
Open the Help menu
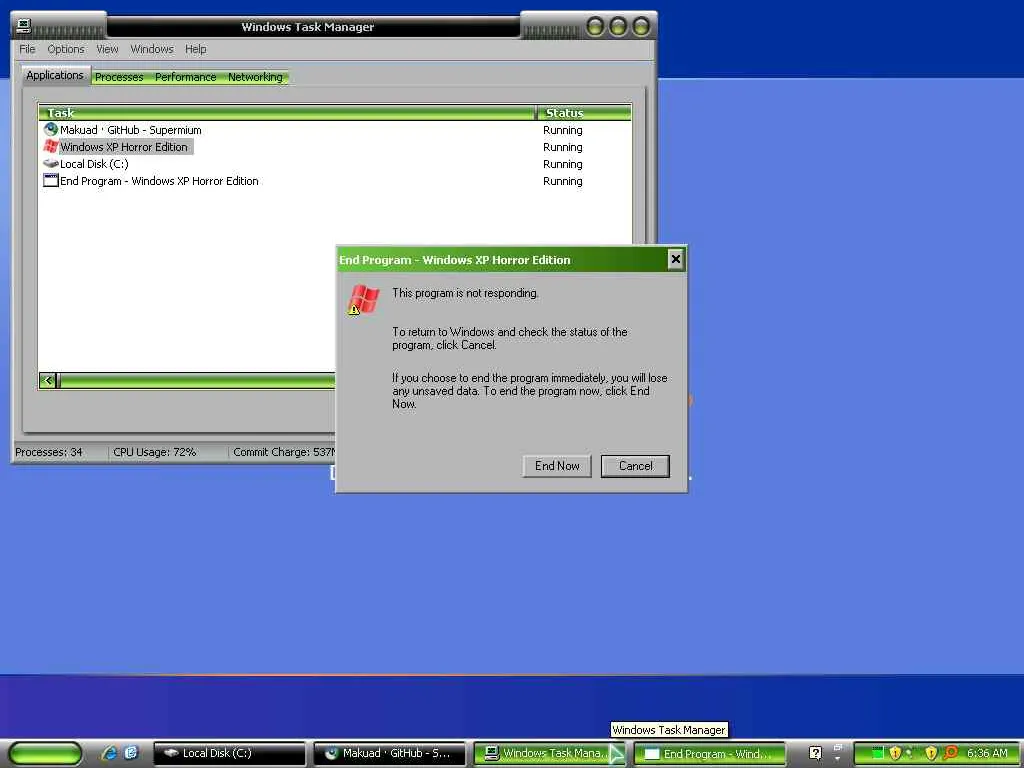coord(195,49)
